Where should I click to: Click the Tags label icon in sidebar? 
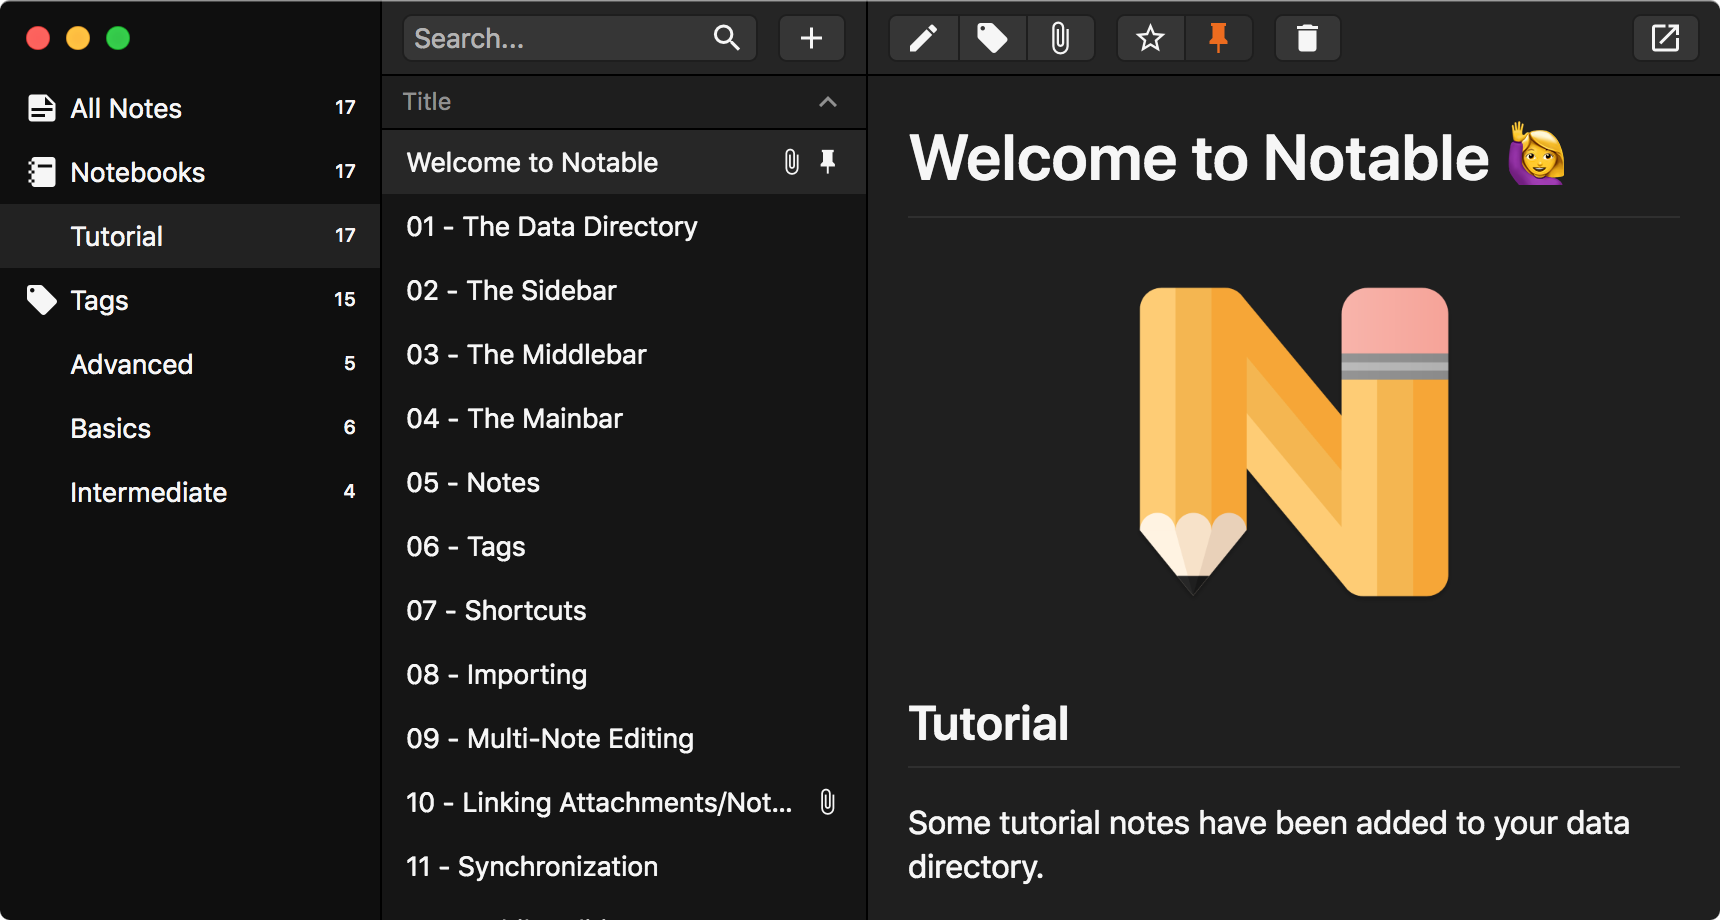[41, 300]
